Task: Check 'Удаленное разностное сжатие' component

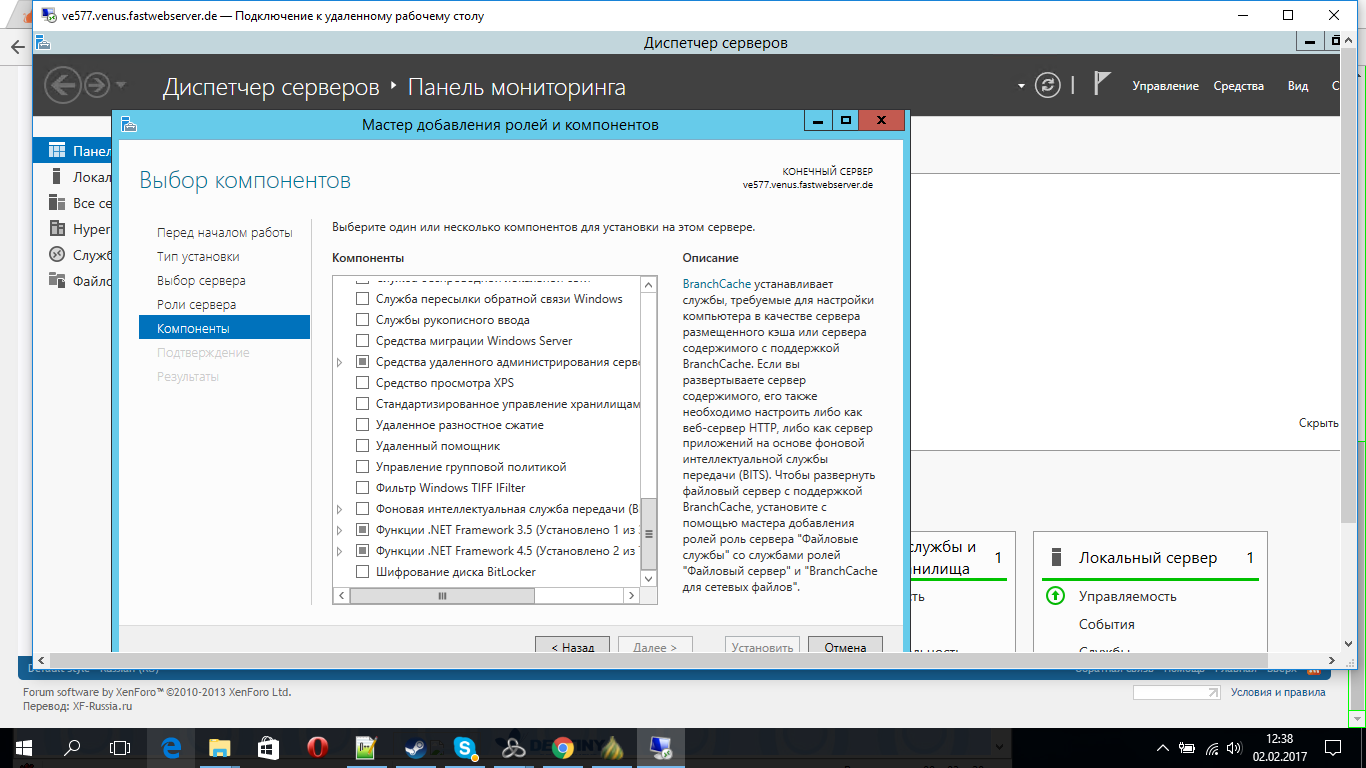Action: [363, 425]
